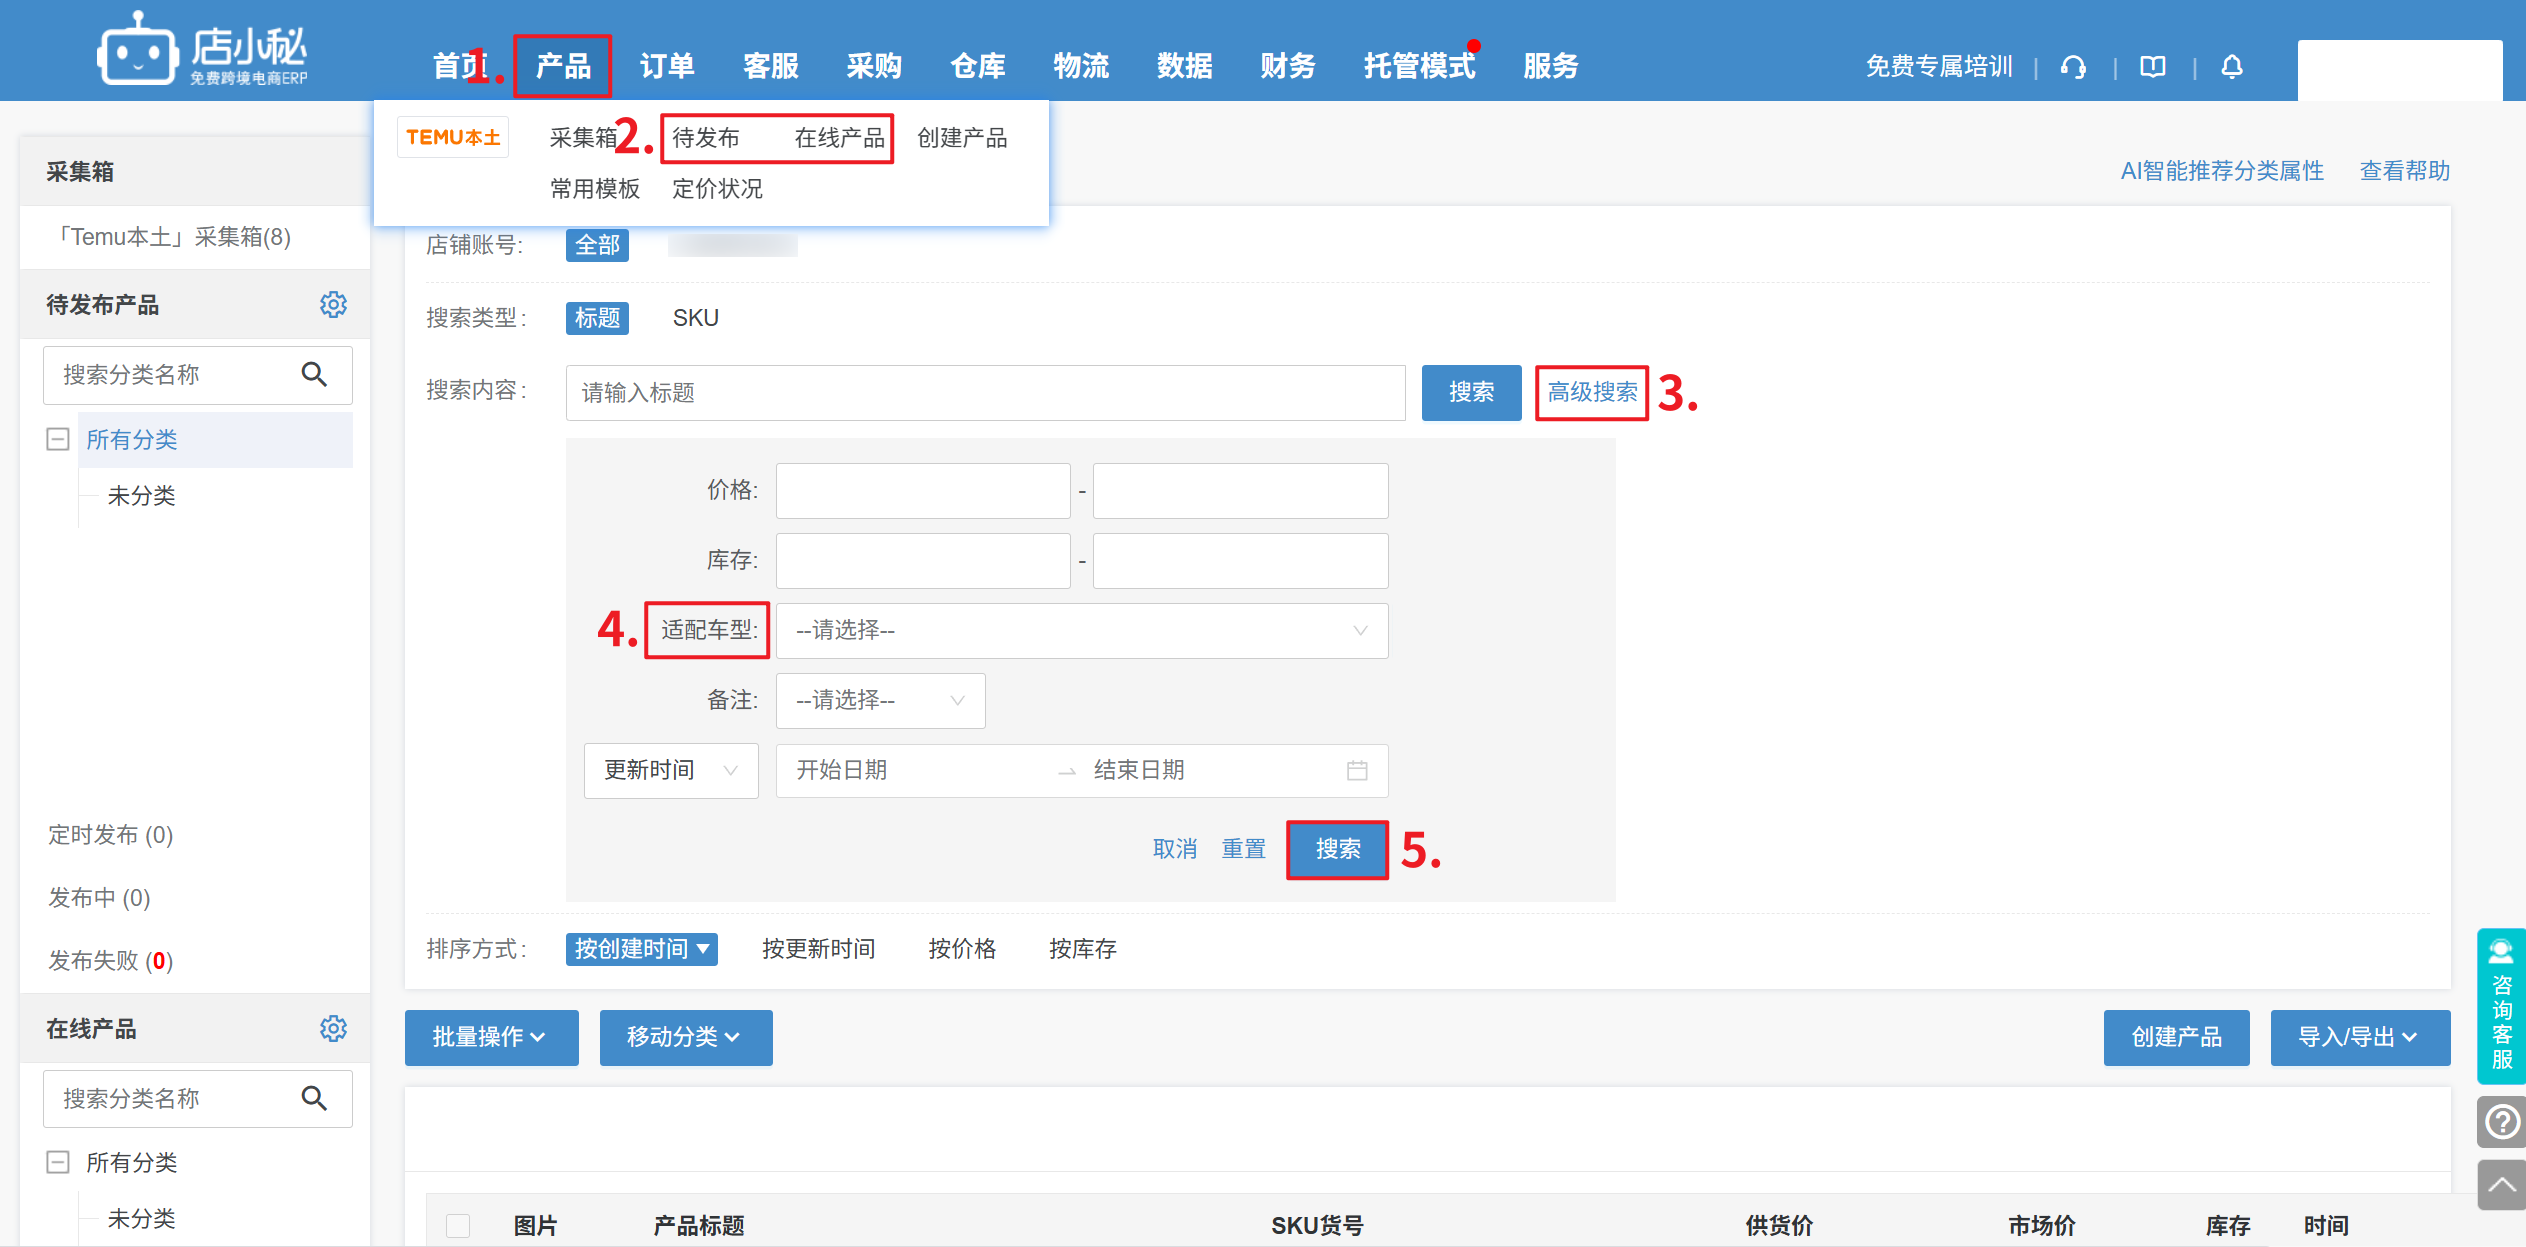This screenshot has height=1247, width=2526.
Task: Select the SKU search type option
Action: tap(695, 318)
